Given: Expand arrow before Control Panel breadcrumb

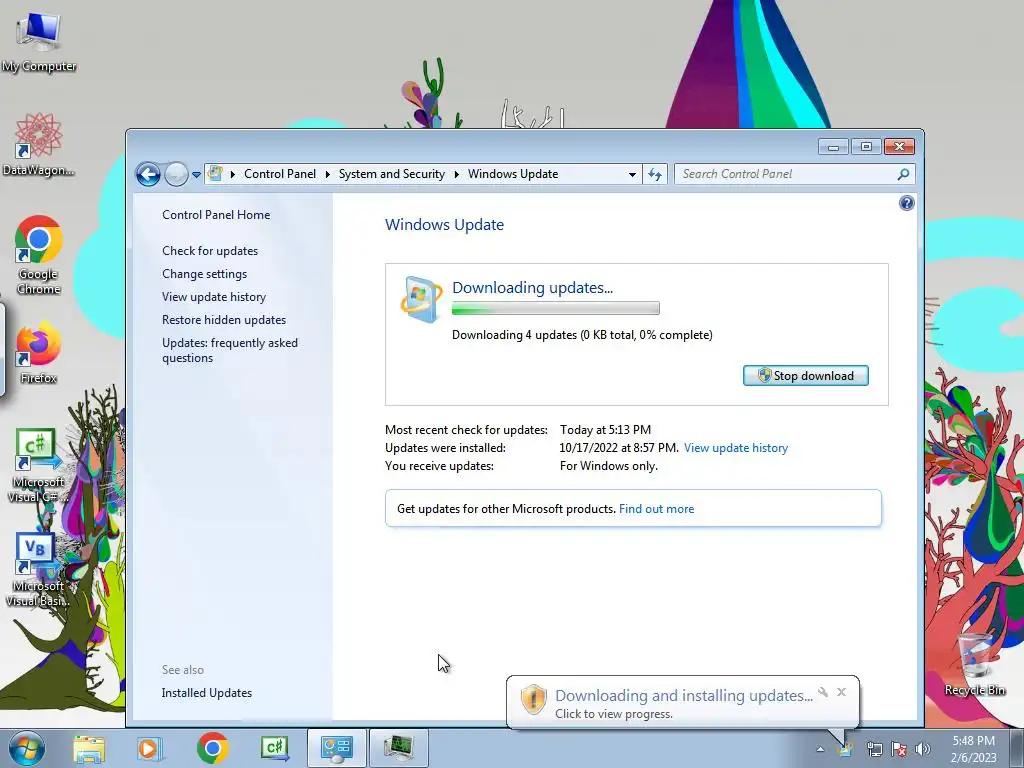Looking at the screenshot, I should 232,174.
